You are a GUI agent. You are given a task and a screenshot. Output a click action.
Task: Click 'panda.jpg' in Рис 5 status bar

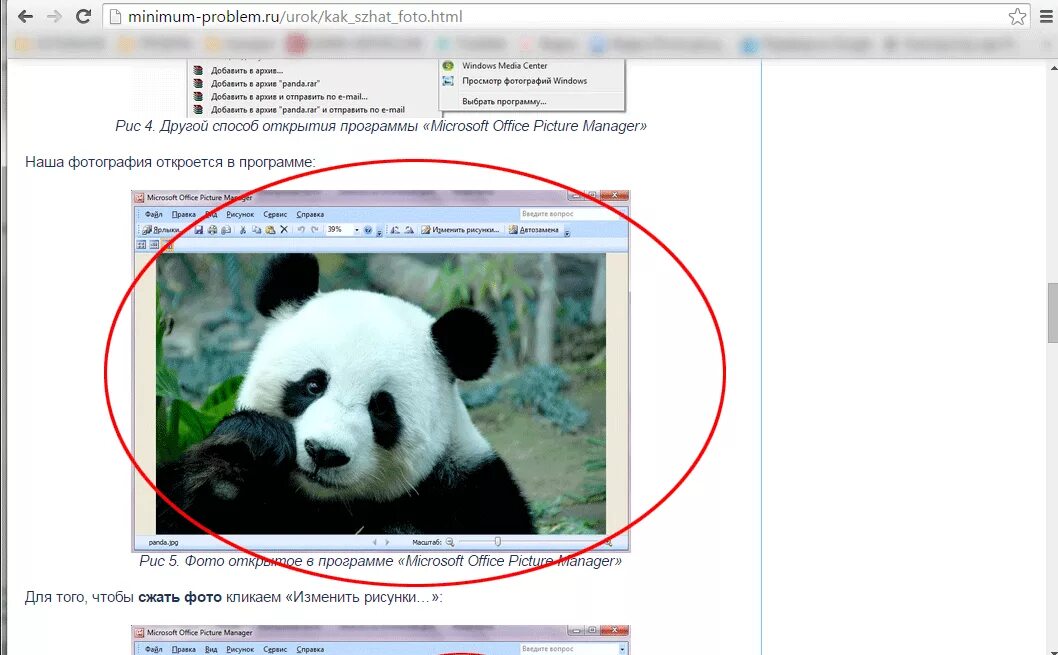[x=164, y=542]
